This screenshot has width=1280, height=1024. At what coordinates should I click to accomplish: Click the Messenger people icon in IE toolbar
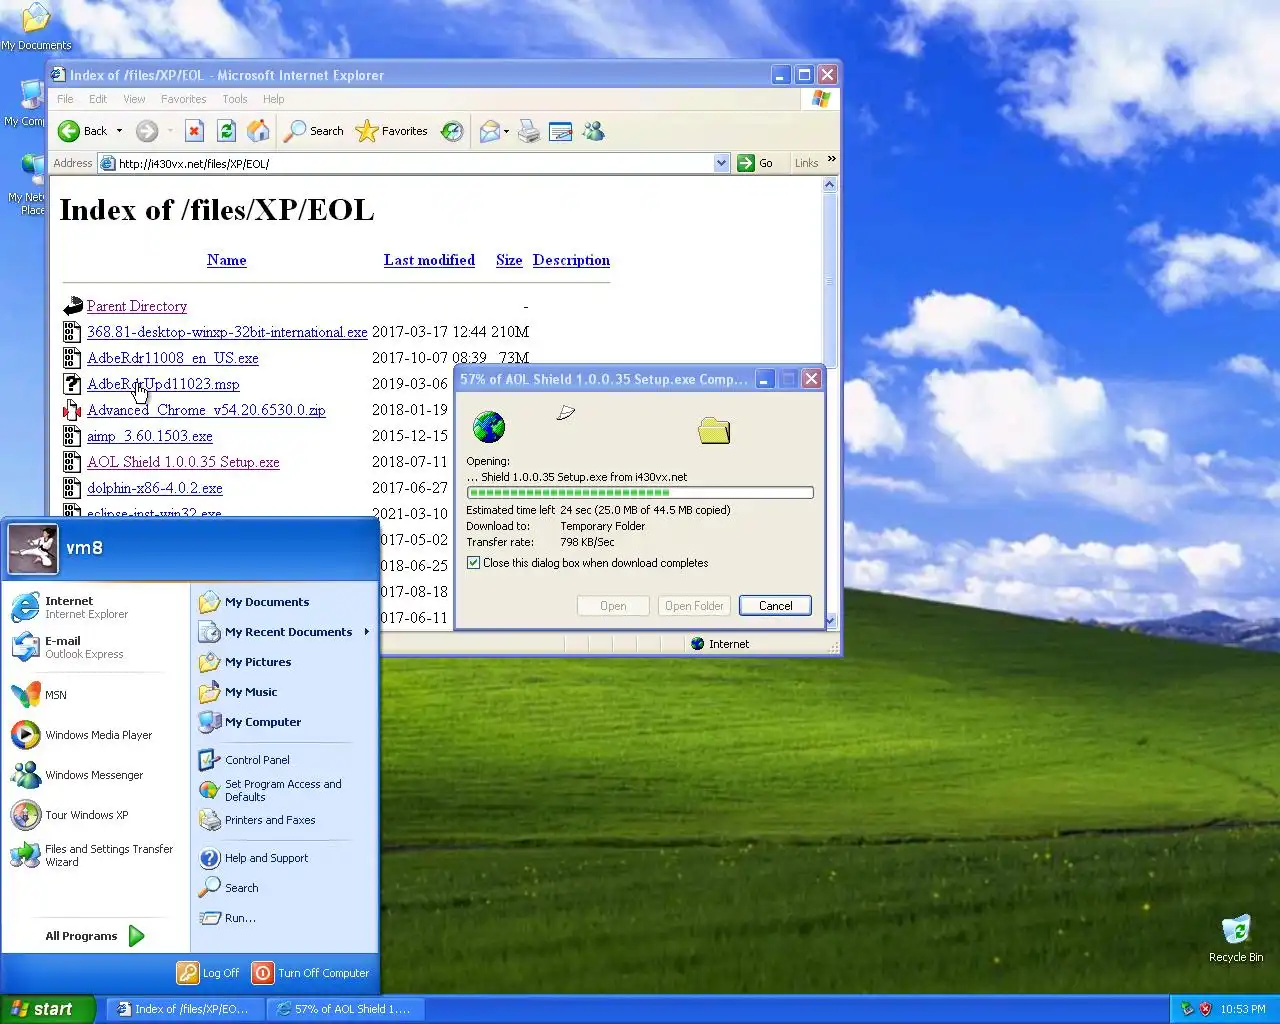click(x=594, y=131)
